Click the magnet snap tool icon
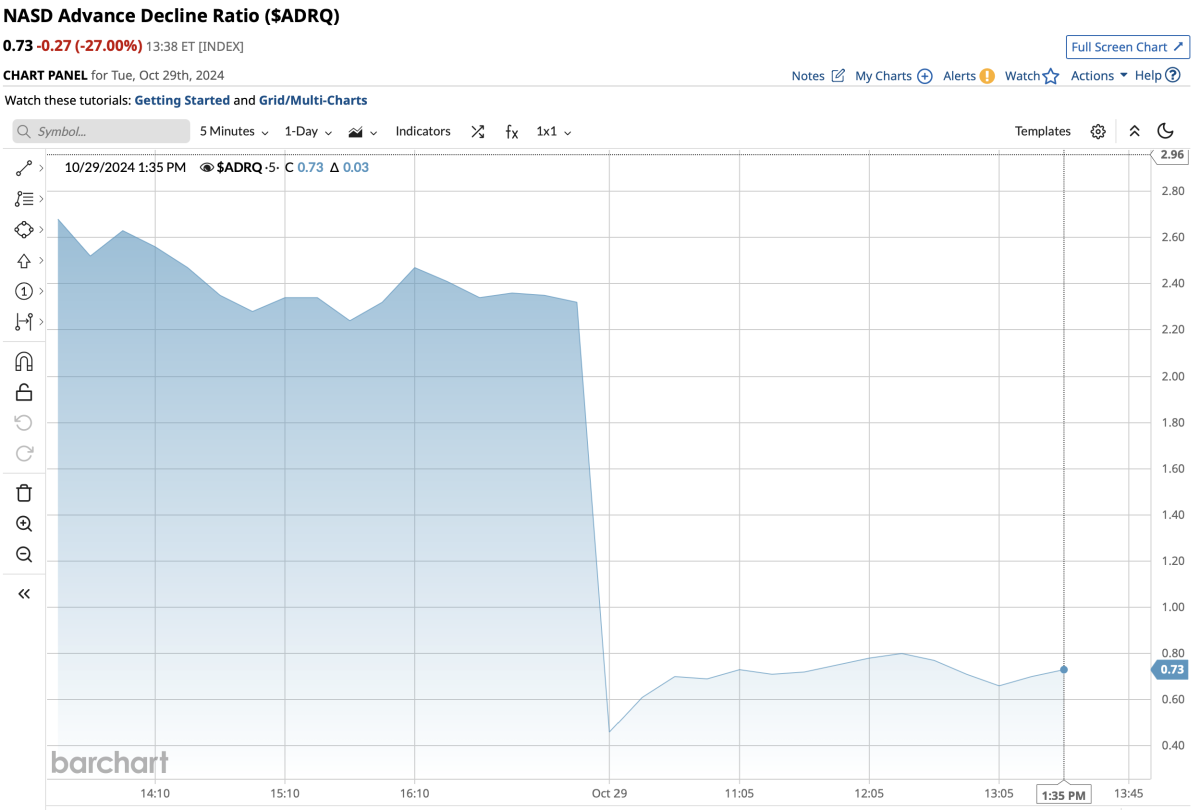Image resolution: width=1200 pixels, height=810 pixels. tap(24, 361)
